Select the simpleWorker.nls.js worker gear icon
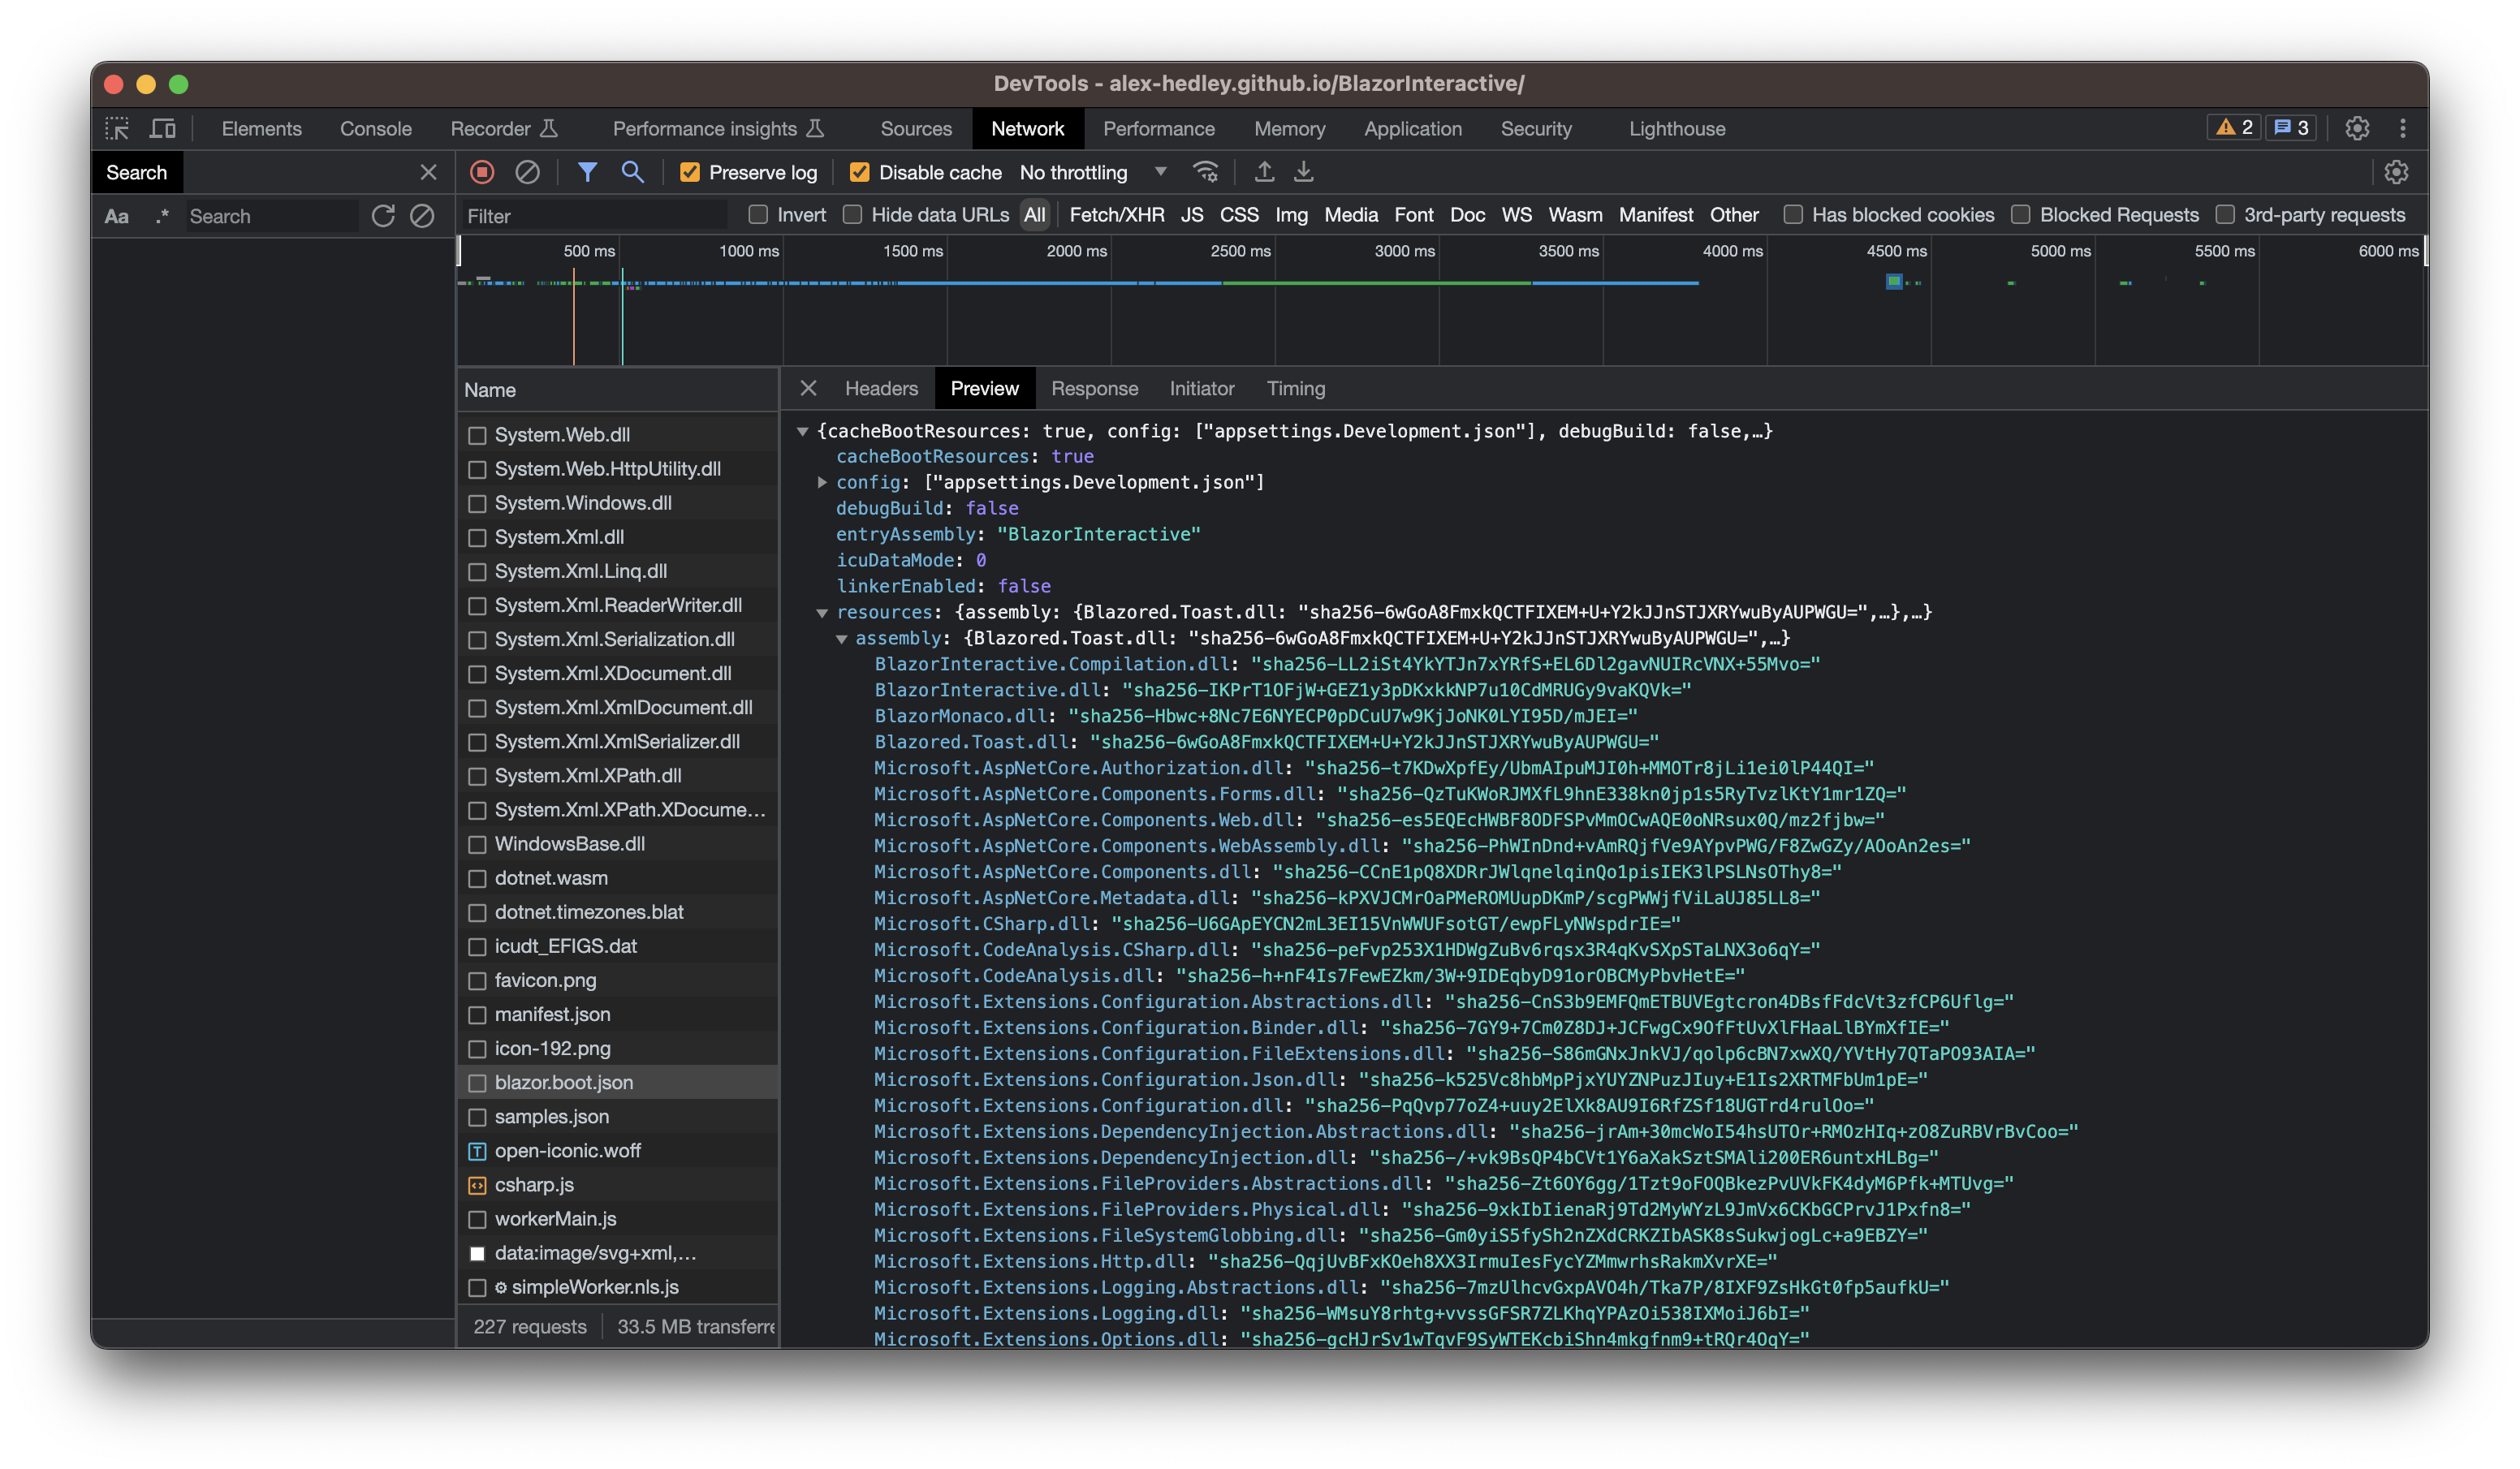 point(501,1287)
